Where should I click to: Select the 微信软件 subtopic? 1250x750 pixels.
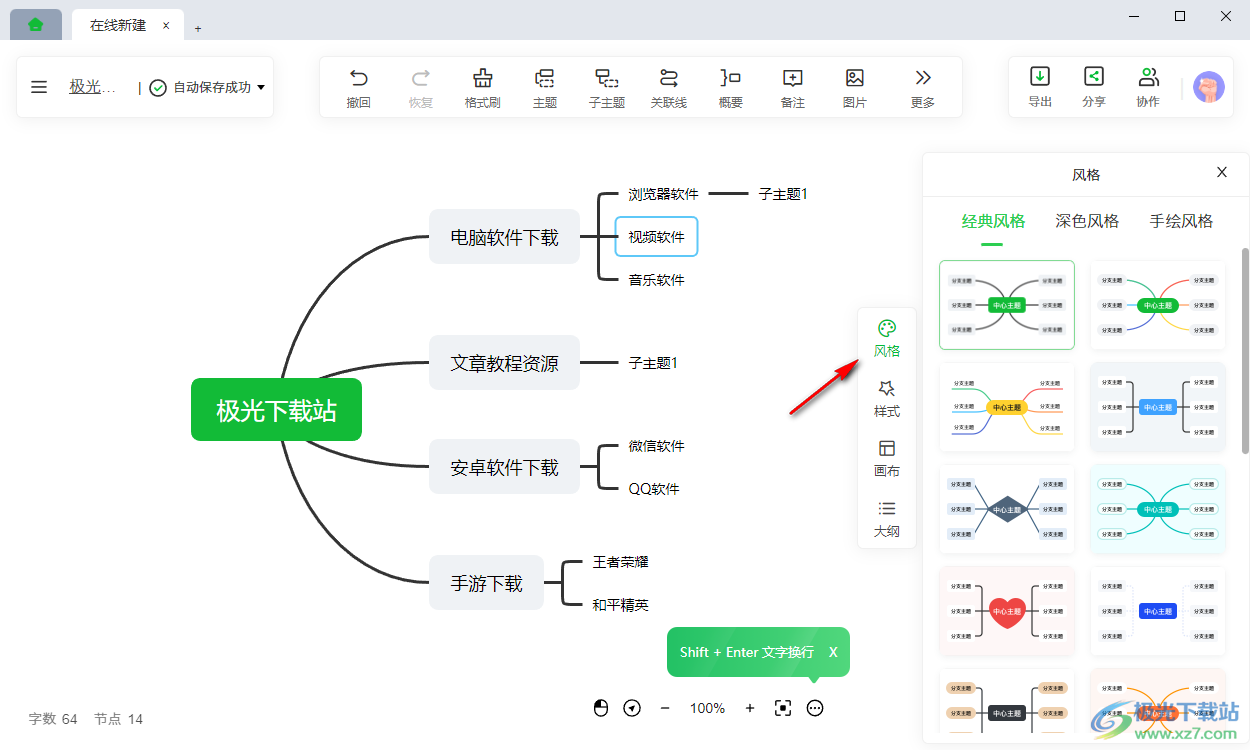pos(656,446)
